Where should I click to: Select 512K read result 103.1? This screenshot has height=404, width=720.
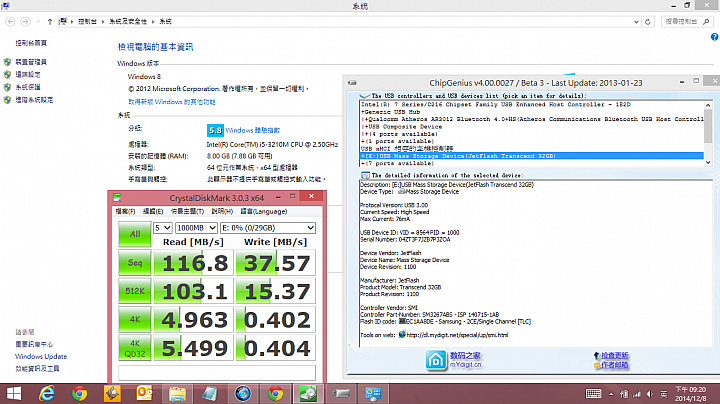pyautogui.click(x=193, y=291)
